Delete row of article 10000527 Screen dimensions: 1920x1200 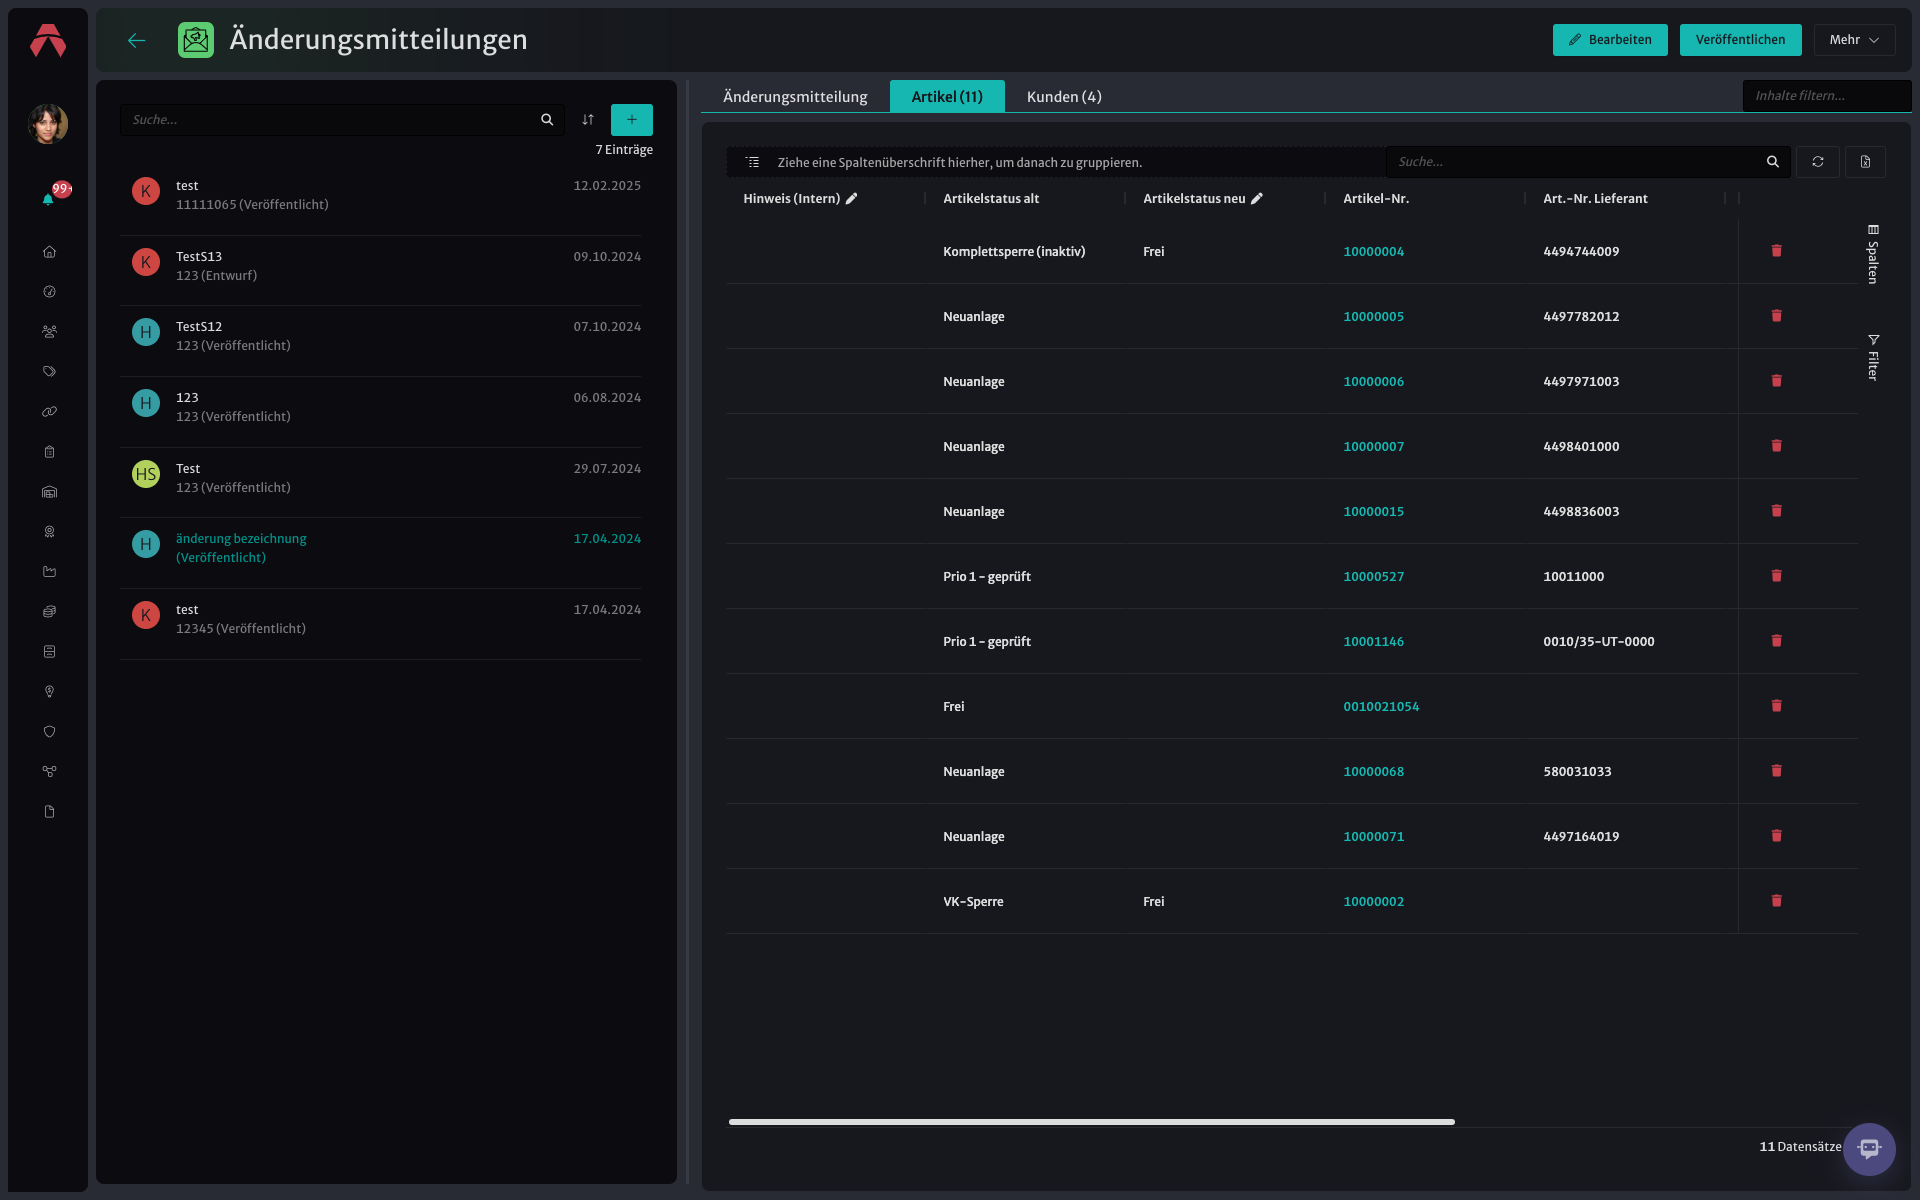tap(1777, 576)
